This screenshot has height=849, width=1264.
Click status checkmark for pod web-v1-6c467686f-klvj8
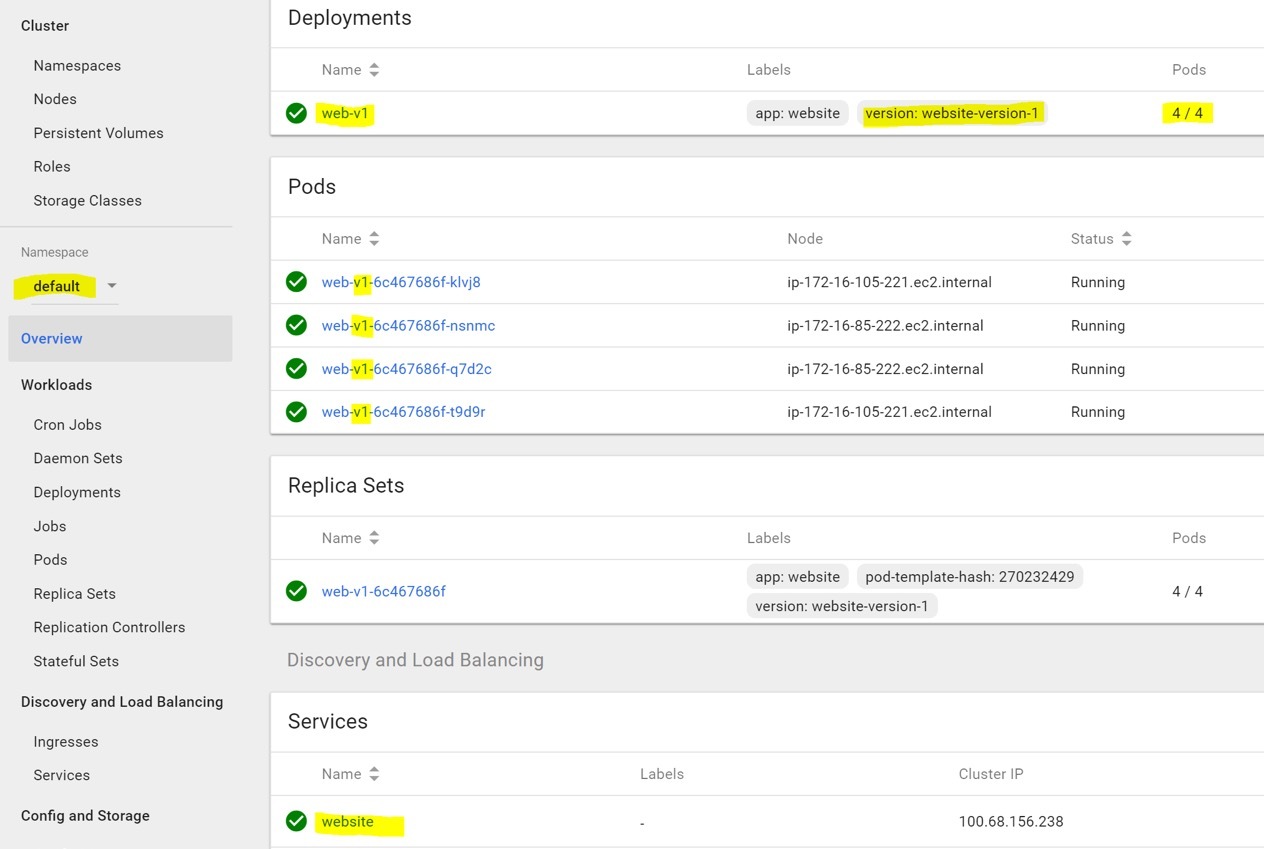pos(296,282)
